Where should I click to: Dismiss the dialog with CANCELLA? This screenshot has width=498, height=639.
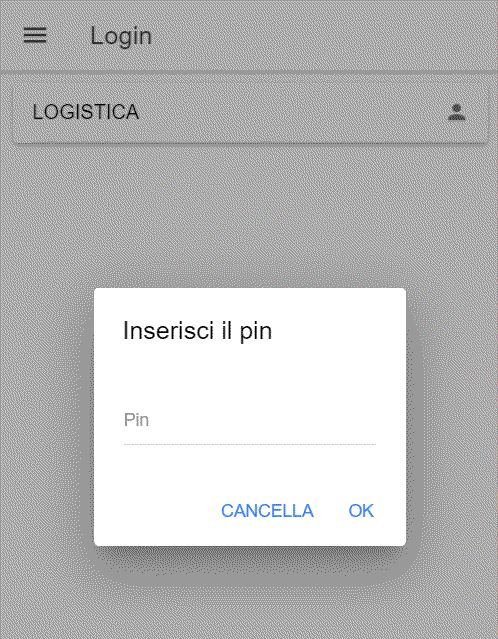coord(267,511)
